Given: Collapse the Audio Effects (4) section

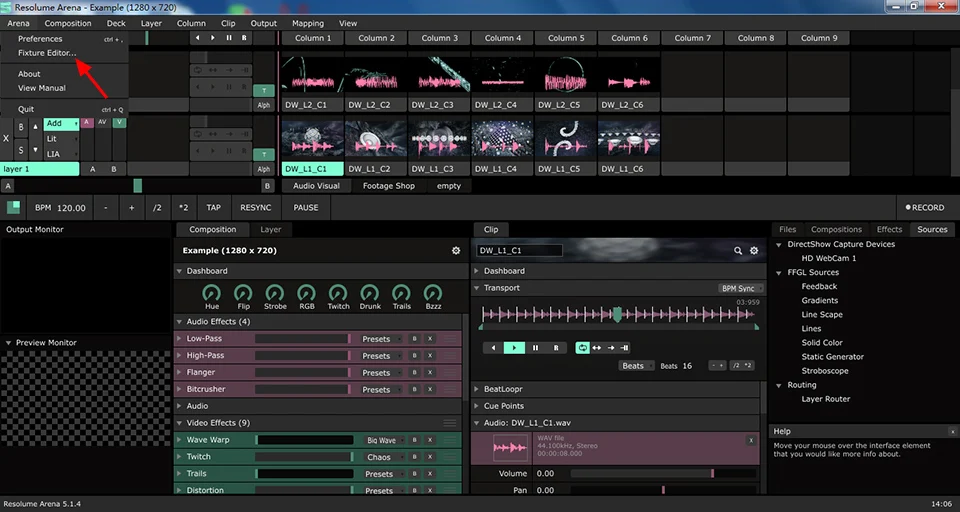Looking at the screenshot, I should click(x=179, y=322).
